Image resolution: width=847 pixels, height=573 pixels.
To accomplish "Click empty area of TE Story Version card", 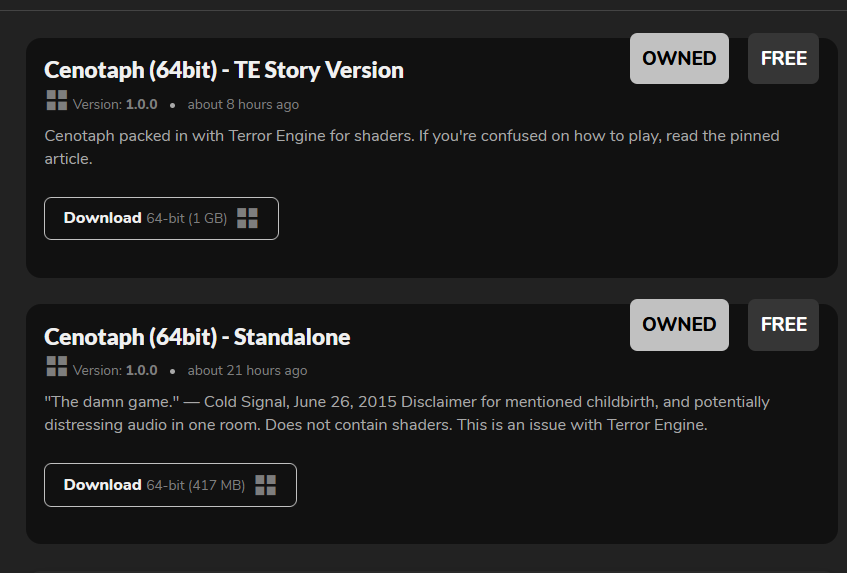I will (540, 227).
